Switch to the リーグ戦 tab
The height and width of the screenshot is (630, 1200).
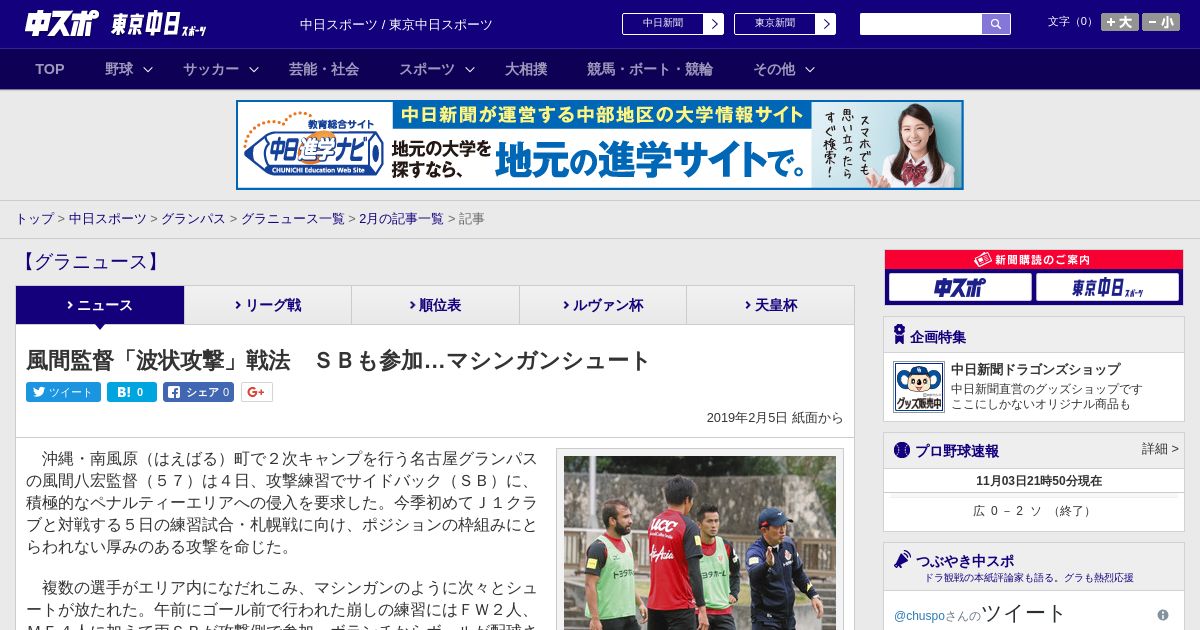pyautogui.click(x=268, y=305)
